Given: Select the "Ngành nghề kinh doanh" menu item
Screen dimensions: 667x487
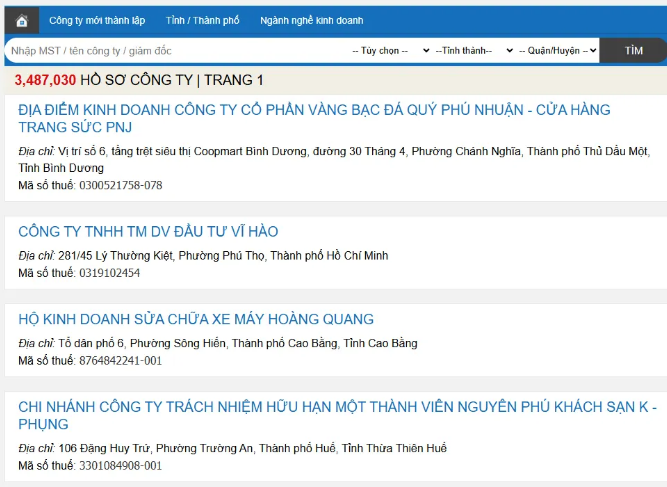Looking at the screenshot, I should [311, 21].
